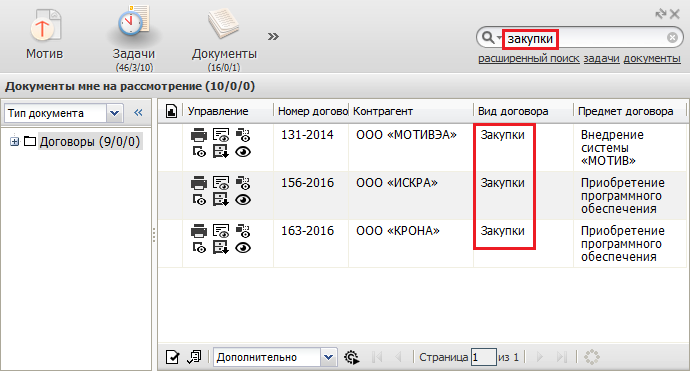
Task: Click the page number input field
Action: click(484, 357)
